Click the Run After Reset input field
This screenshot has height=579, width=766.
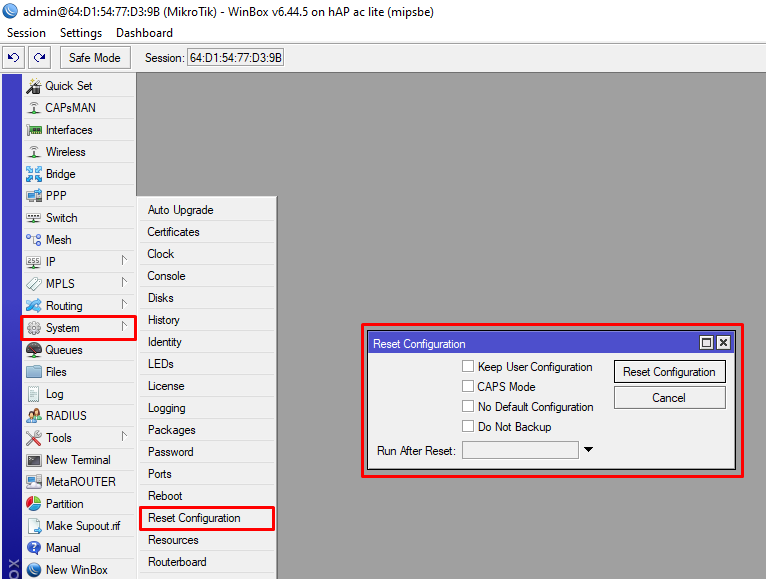[x=520, y=450]
